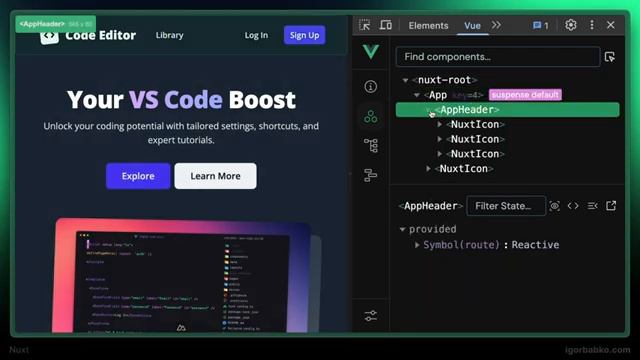Click the inspect element picker icon

tap(364, 25)
